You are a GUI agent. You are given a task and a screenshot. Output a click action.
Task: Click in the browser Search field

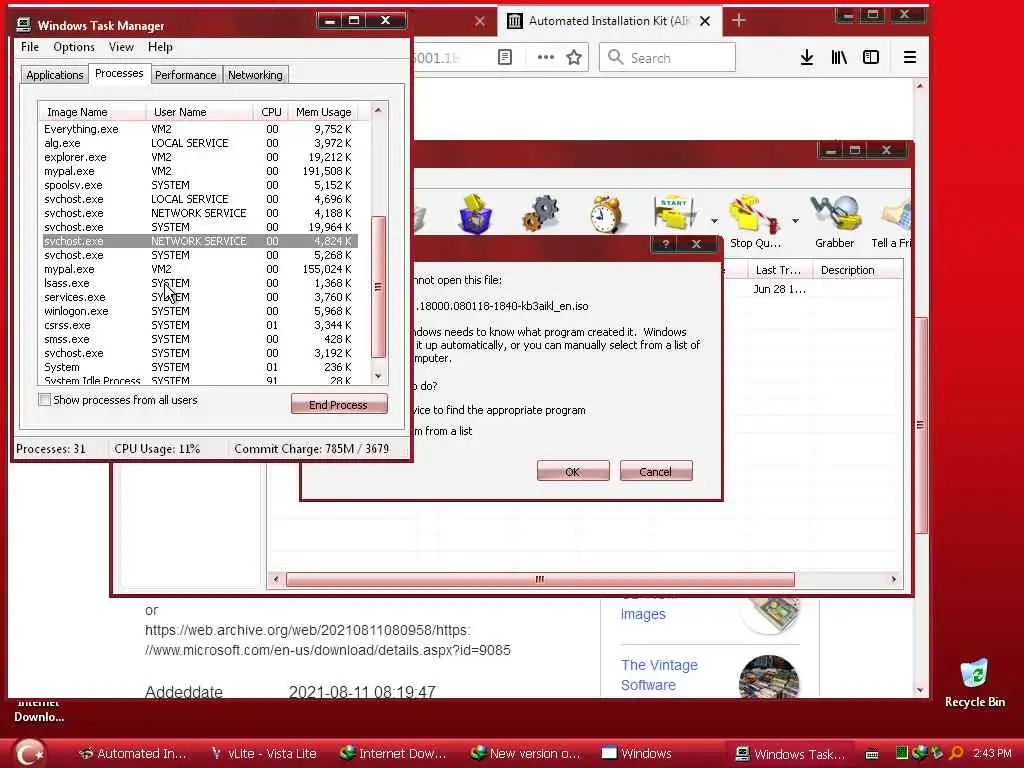coord(667,57)
